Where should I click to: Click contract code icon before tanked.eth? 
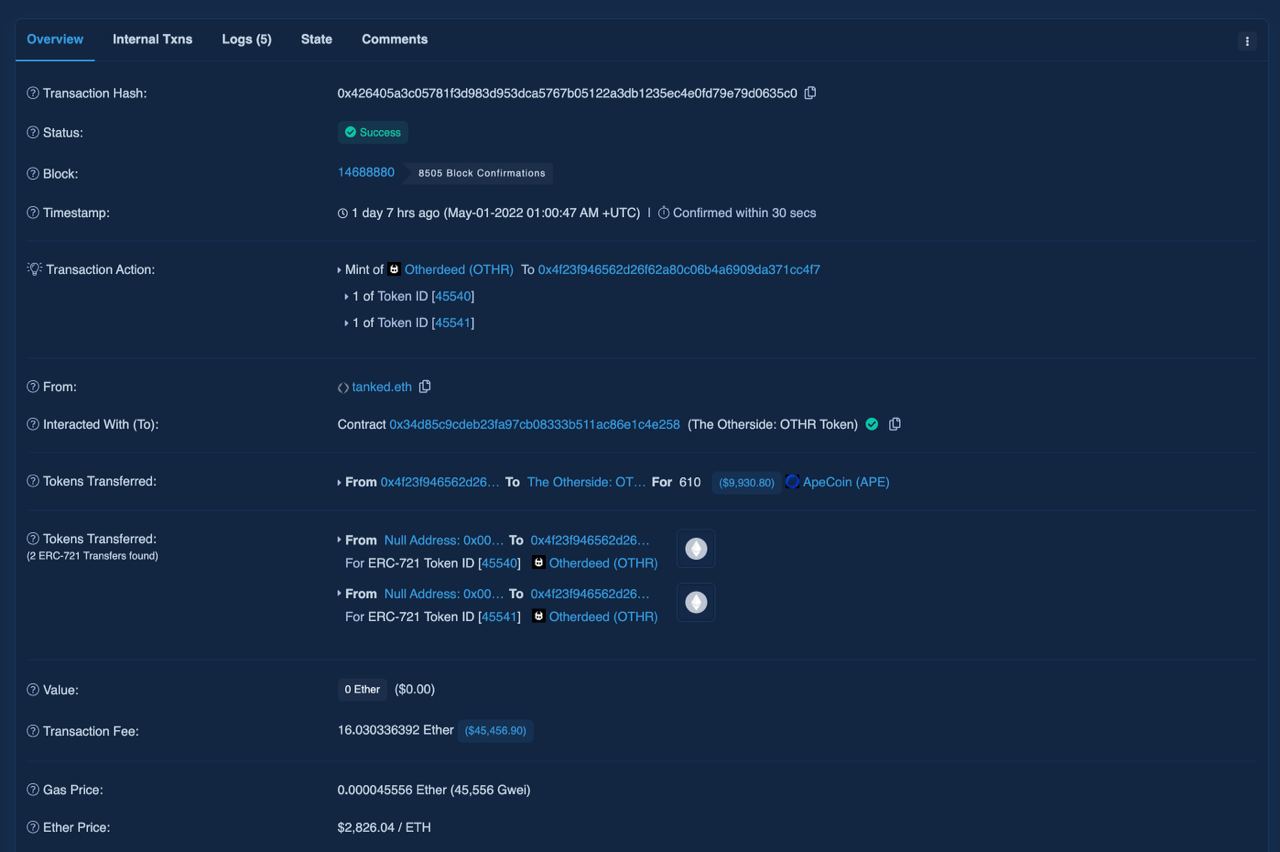tap(343, 387)
